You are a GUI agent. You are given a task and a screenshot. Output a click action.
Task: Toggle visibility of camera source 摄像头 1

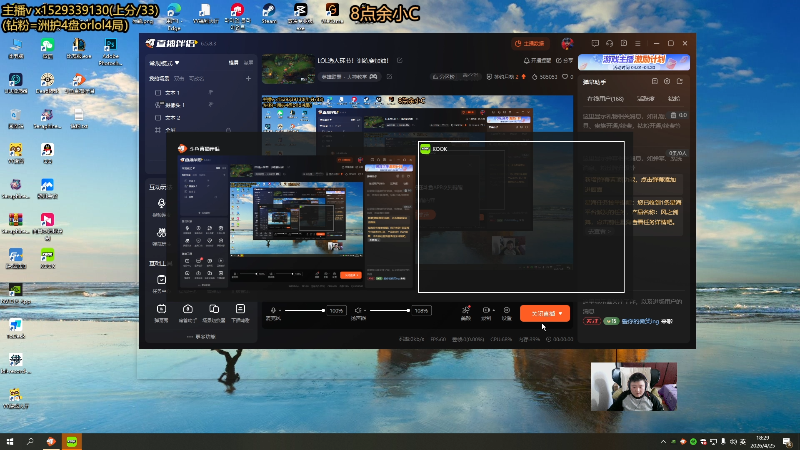click(211, 105)
